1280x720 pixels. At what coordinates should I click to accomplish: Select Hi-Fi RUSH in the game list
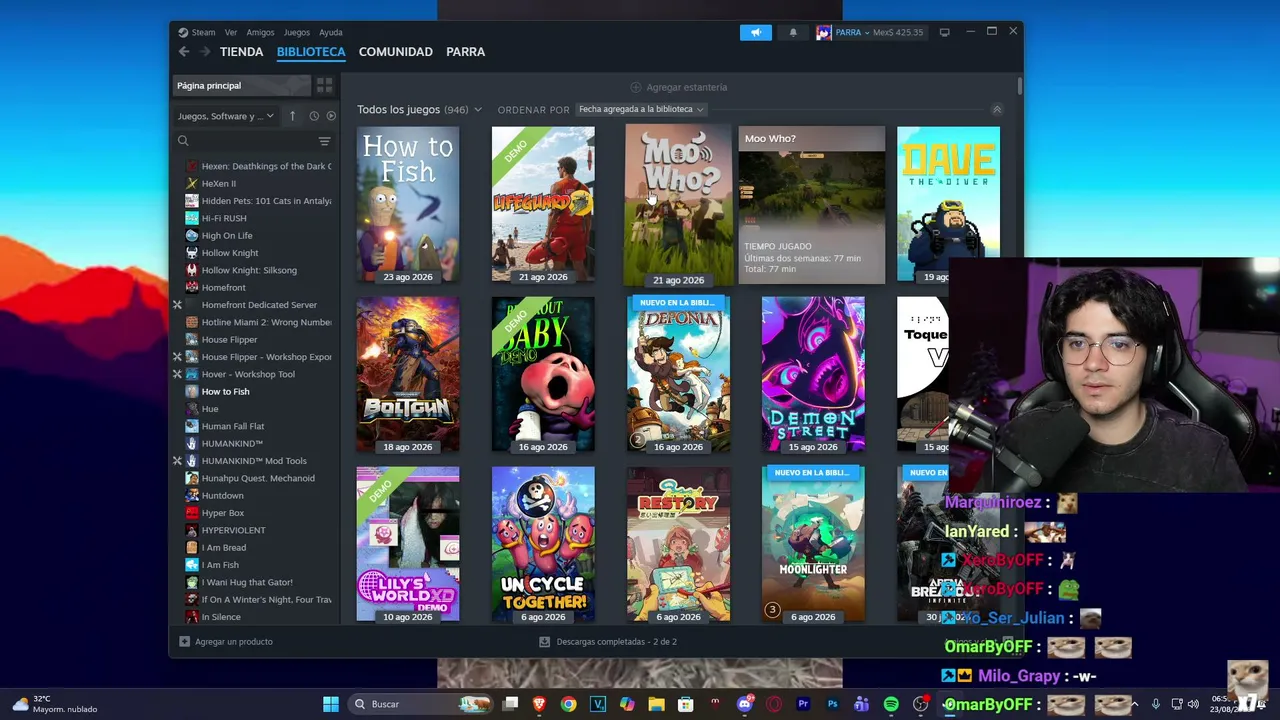coord(224,218)
